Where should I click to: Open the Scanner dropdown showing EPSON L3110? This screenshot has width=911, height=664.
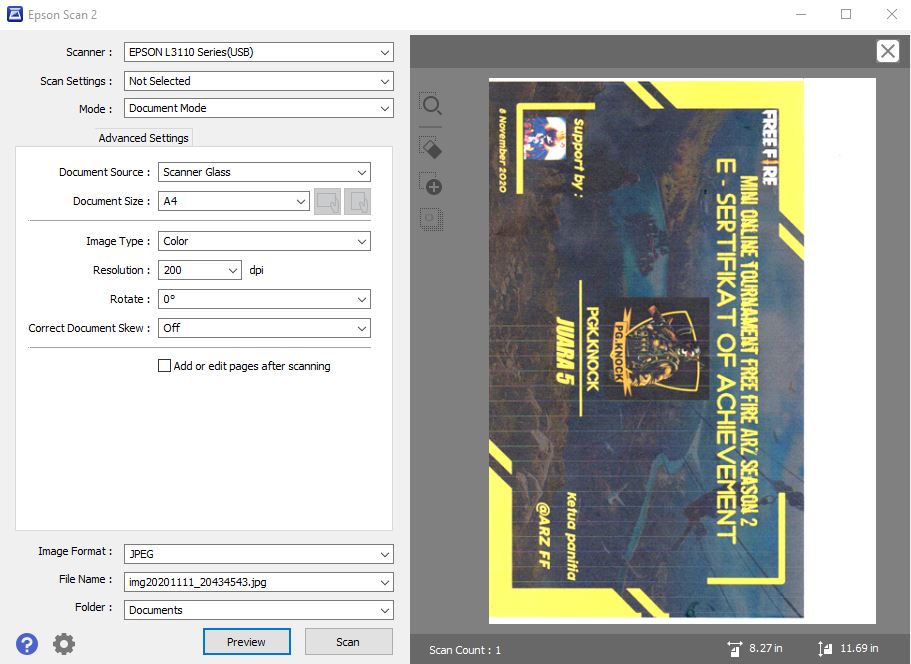(259, 52)
